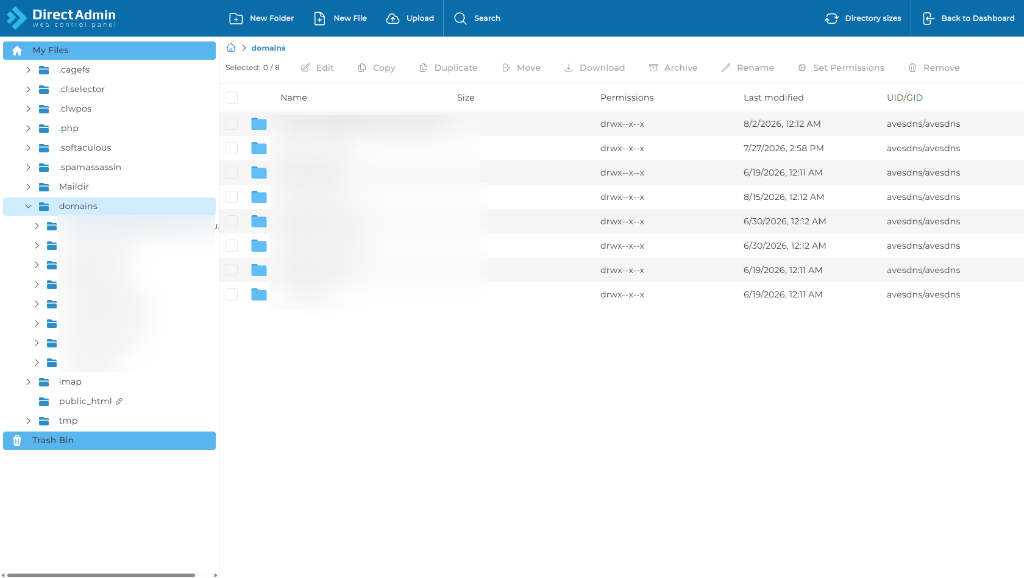
Task: Expand the imap tree node
Action: pos(28,382)
